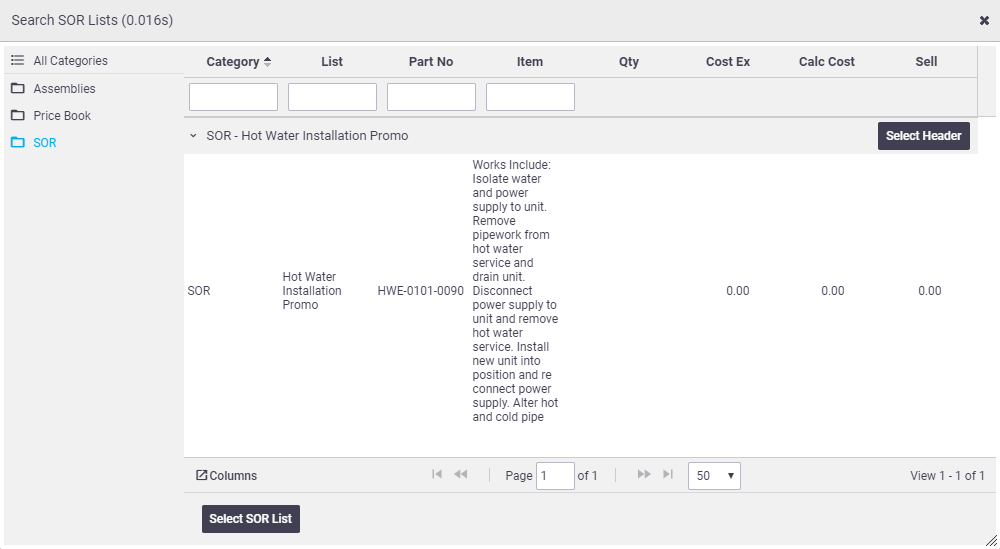
Task: Click the Select Header button
Action: [923, 136]
